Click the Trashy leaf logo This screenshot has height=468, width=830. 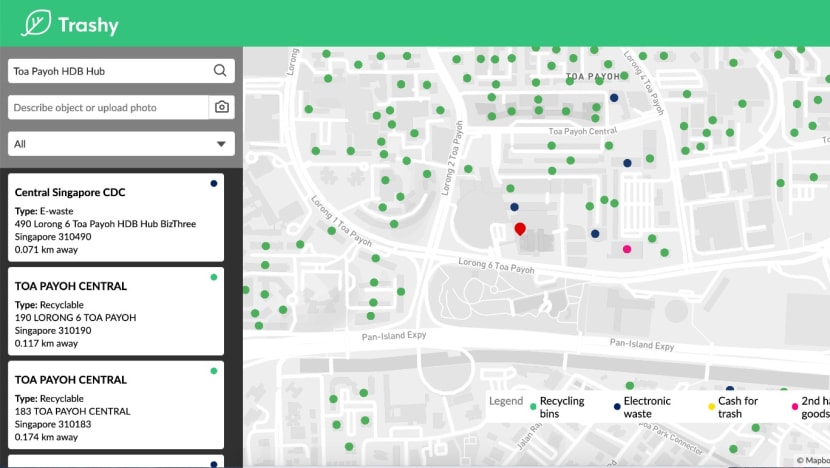36,23
